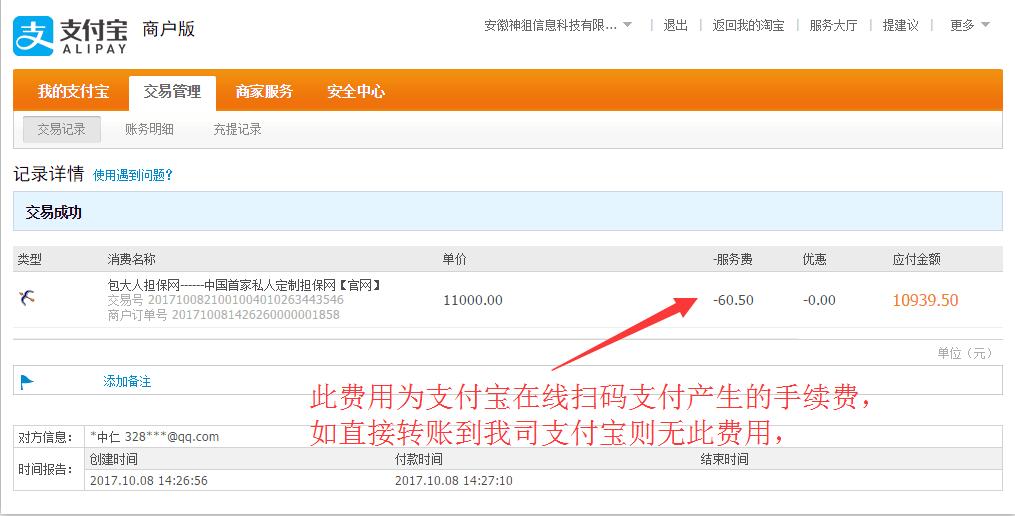Click 返回我的淘宝 link
Viewport: 1015px width, 516px height.
point(748,26)
